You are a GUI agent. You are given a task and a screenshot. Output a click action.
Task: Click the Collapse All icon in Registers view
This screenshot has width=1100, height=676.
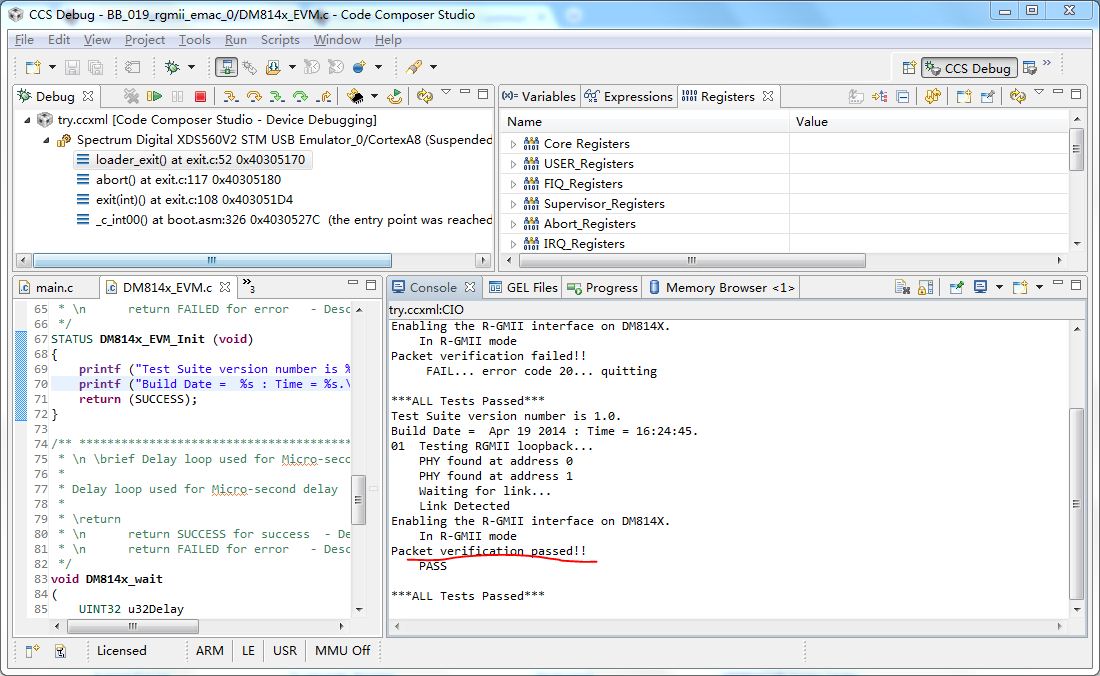pos(903,96)
